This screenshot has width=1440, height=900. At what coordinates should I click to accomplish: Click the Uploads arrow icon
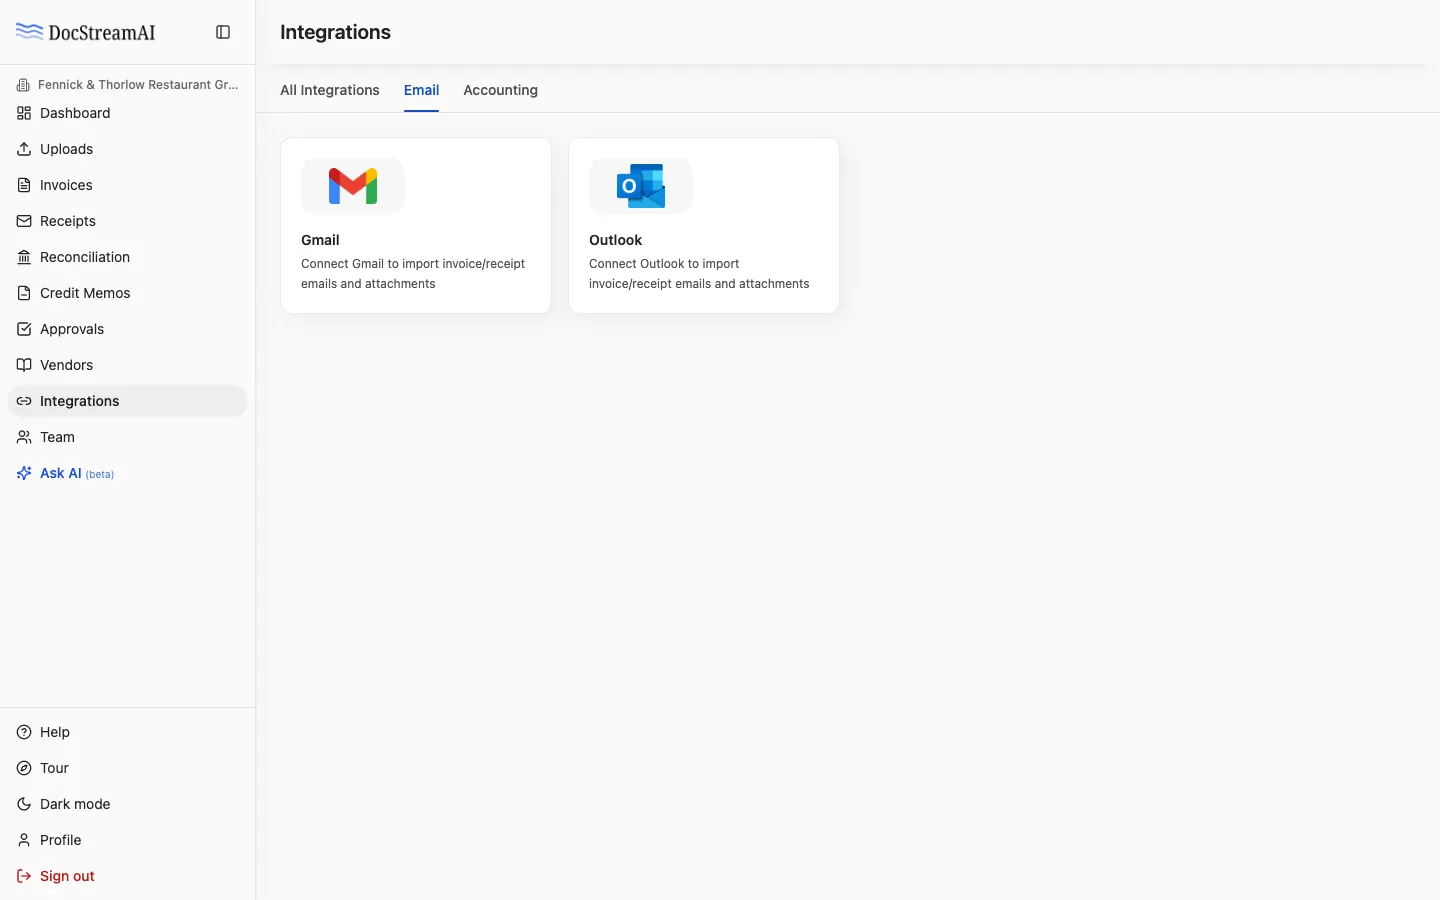(24, 149)
